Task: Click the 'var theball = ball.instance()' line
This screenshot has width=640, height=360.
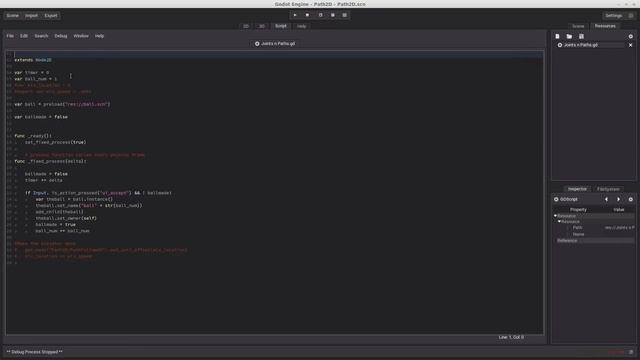Action: pyautogui.click(x=74, y=199)
